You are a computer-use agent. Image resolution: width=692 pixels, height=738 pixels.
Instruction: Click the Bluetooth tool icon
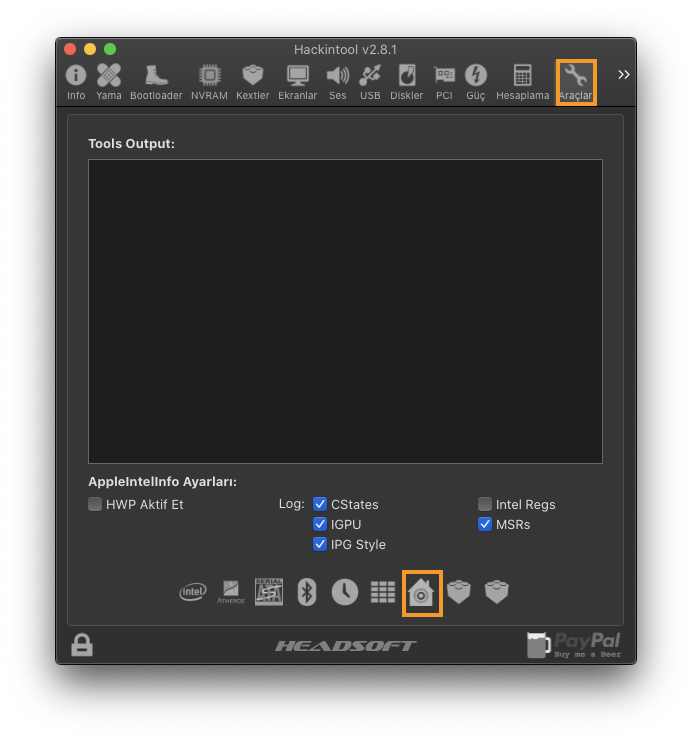click(x=307, y=592)
